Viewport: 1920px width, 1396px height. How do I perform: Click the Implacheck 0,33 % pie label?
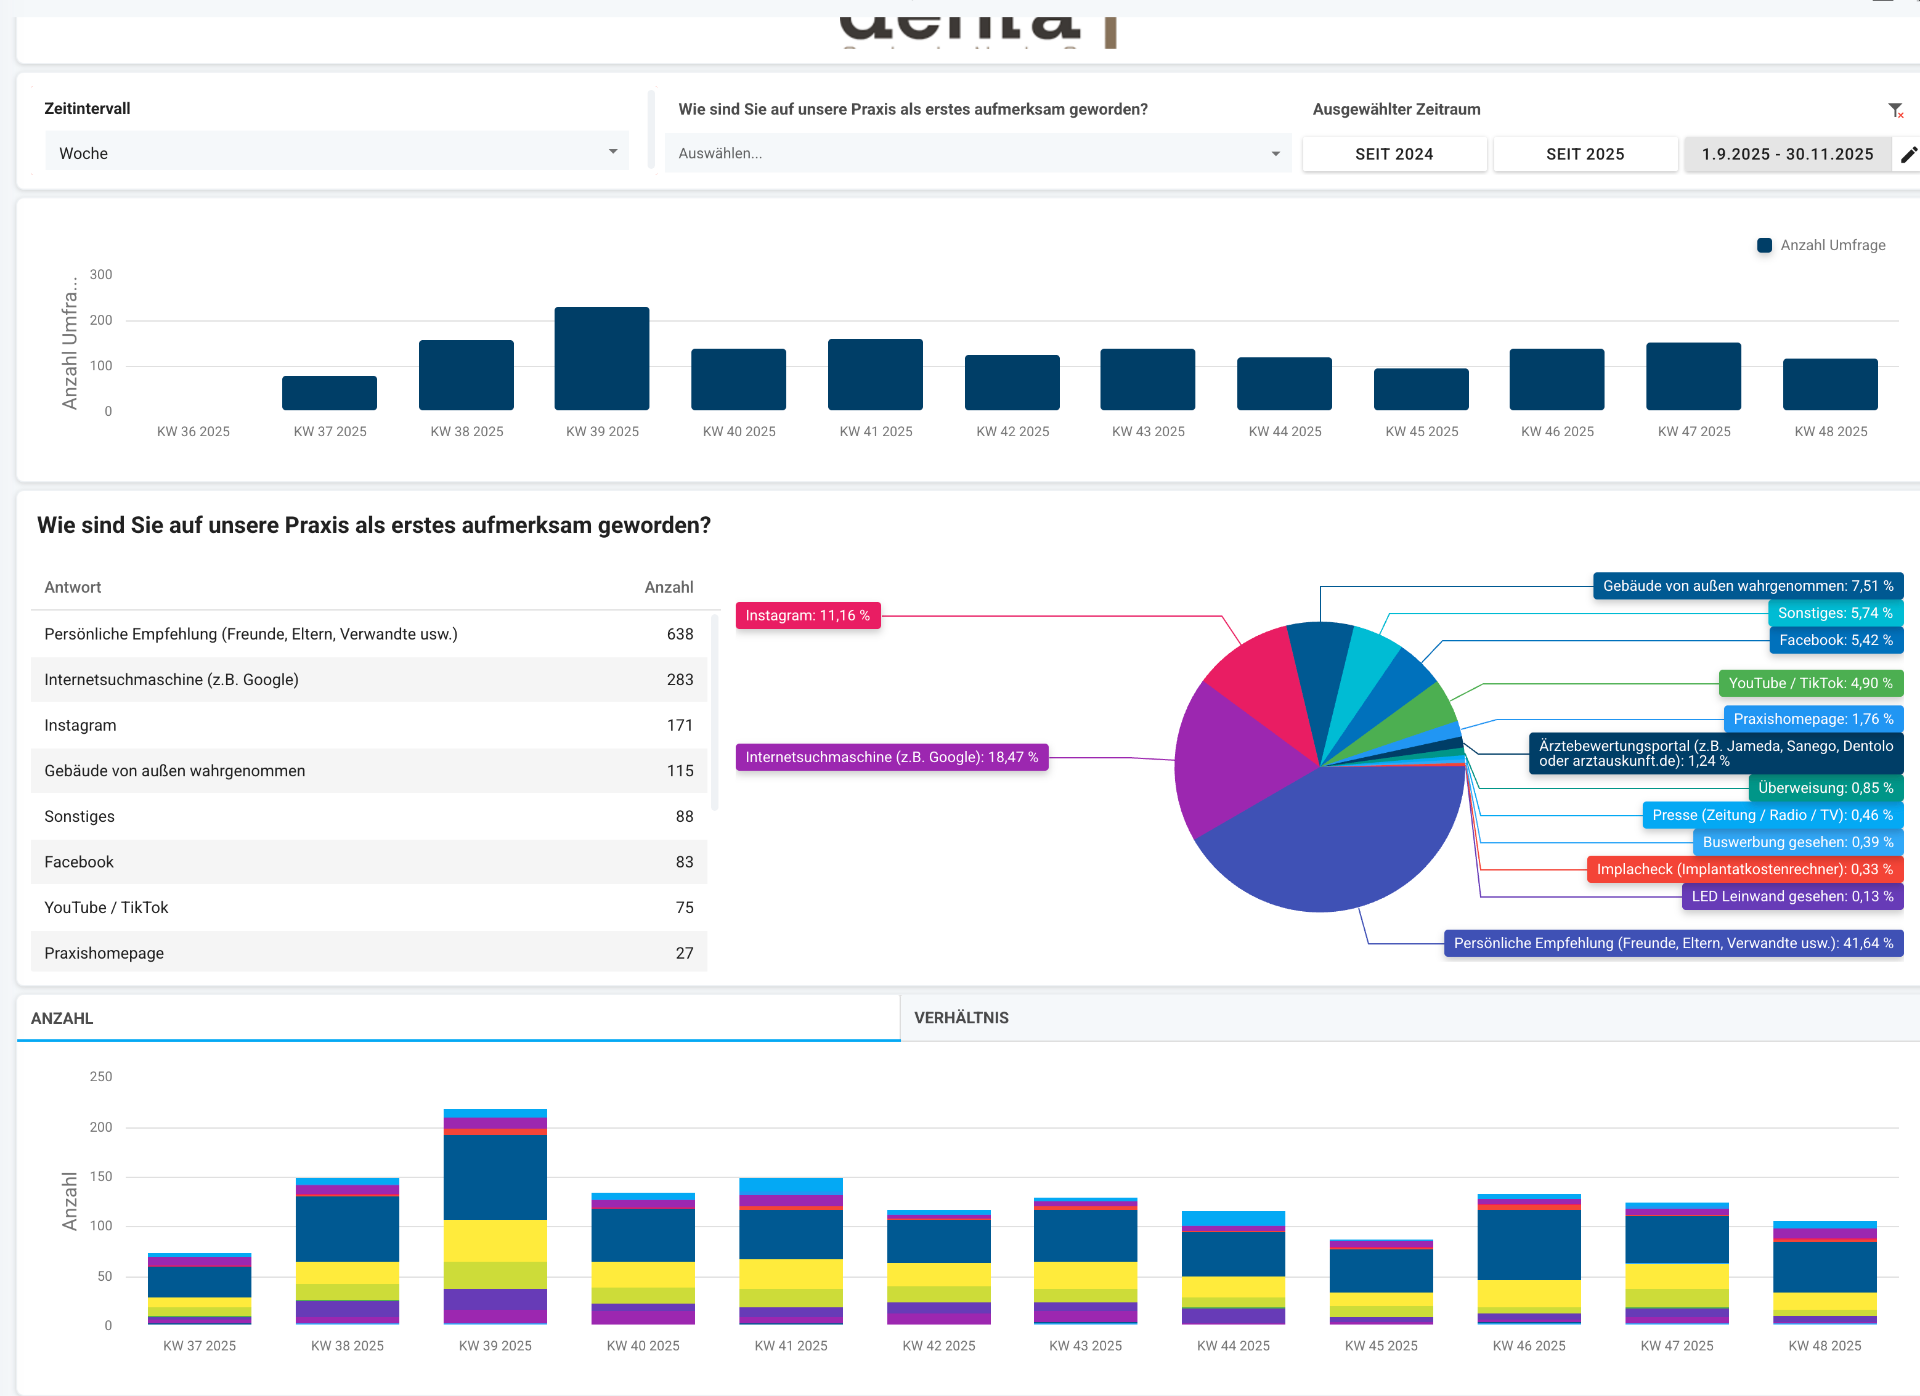coord(1745,869)
